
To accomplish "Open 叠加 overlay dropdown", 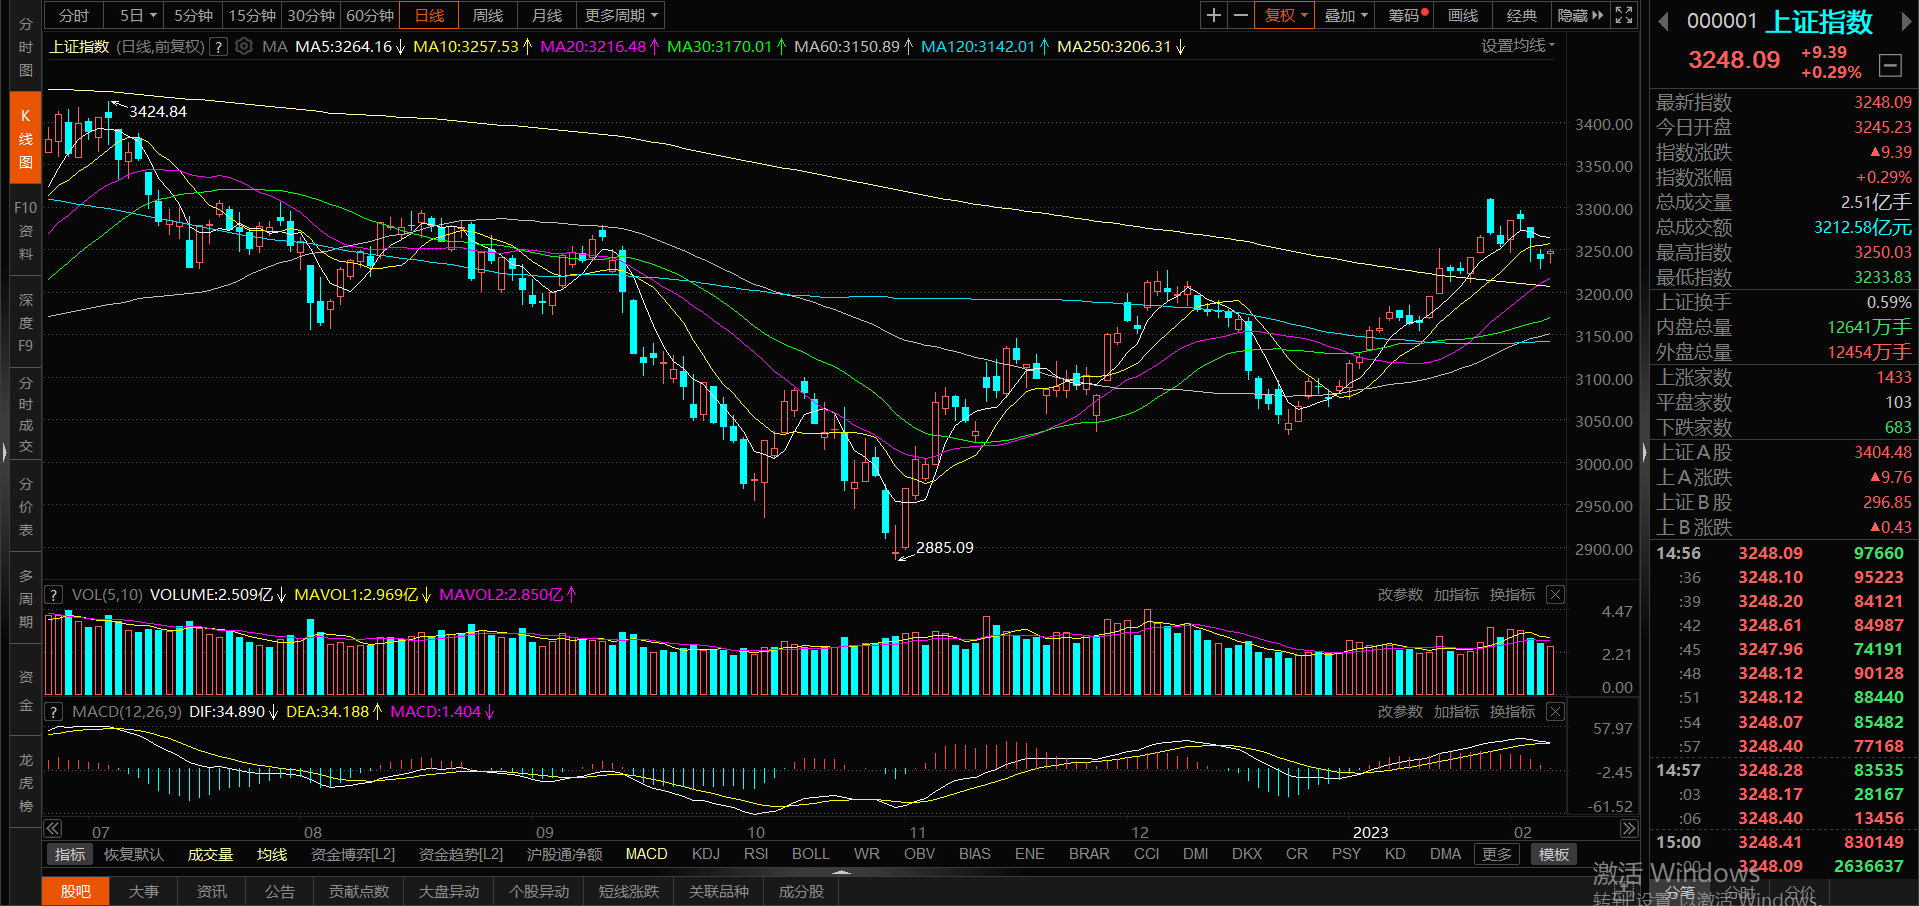I will 1346,15.
